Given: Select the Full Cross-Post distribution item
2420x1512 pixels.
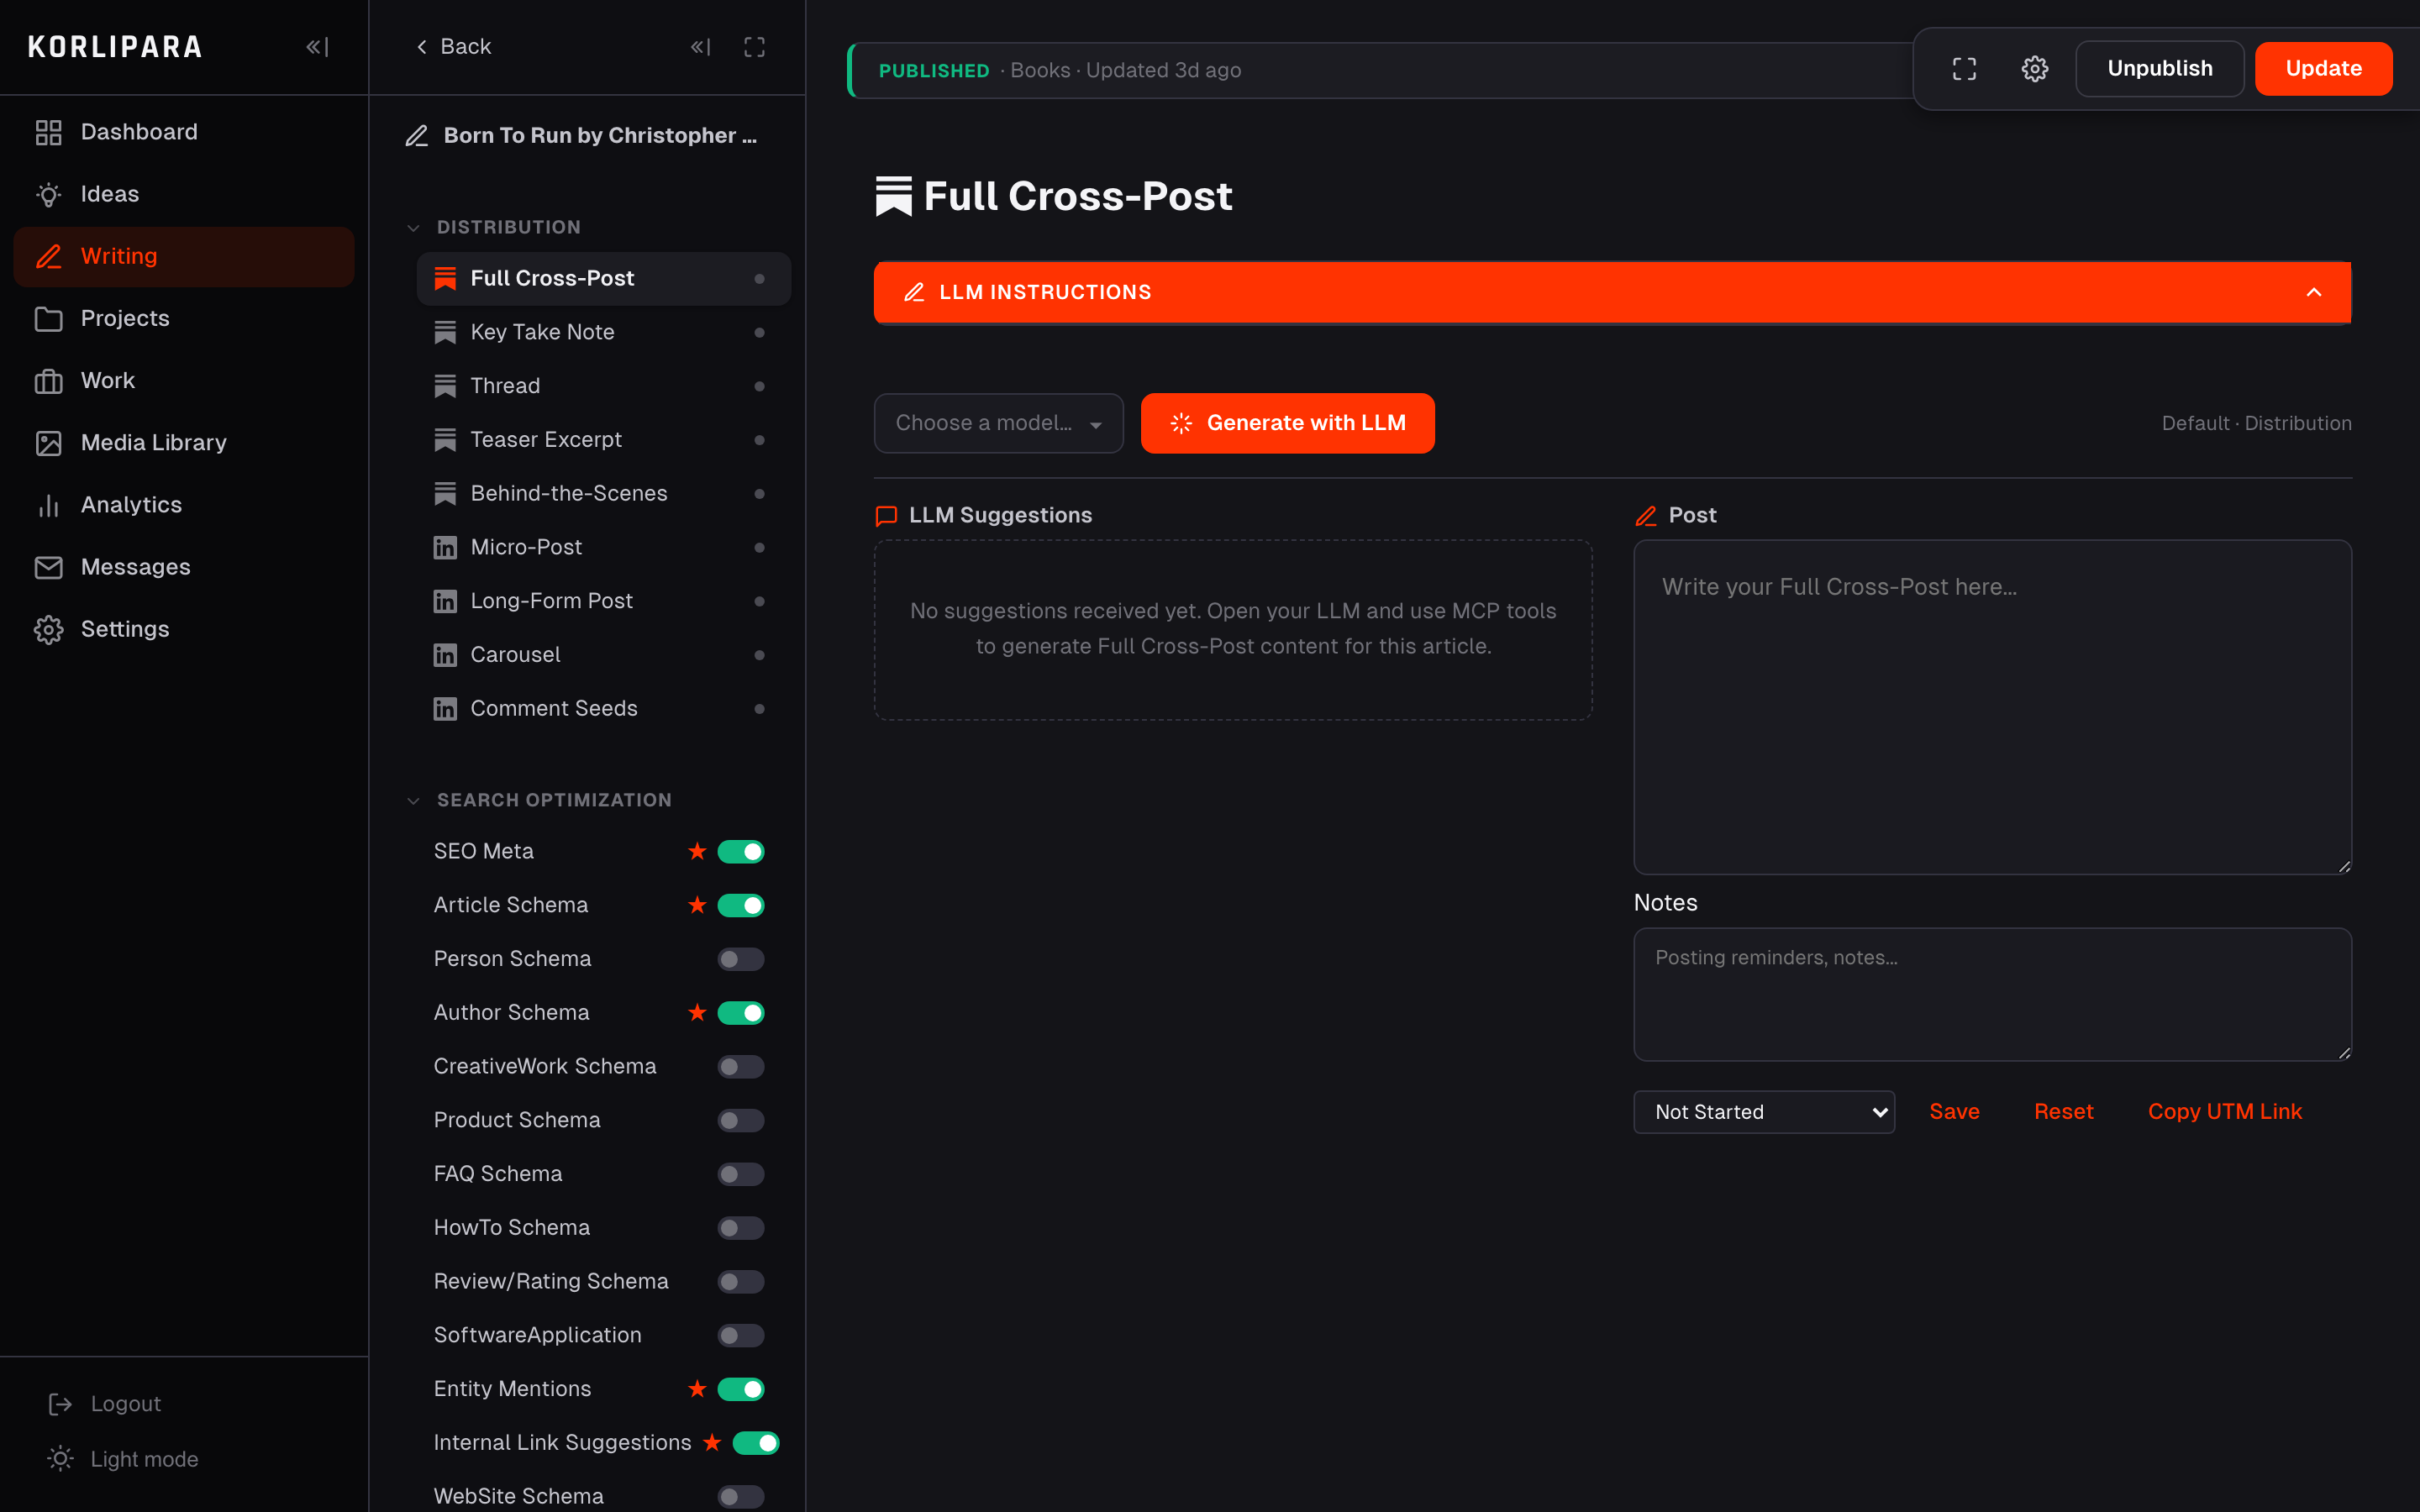Looking at the screenshot, I should tap(603, 279).
